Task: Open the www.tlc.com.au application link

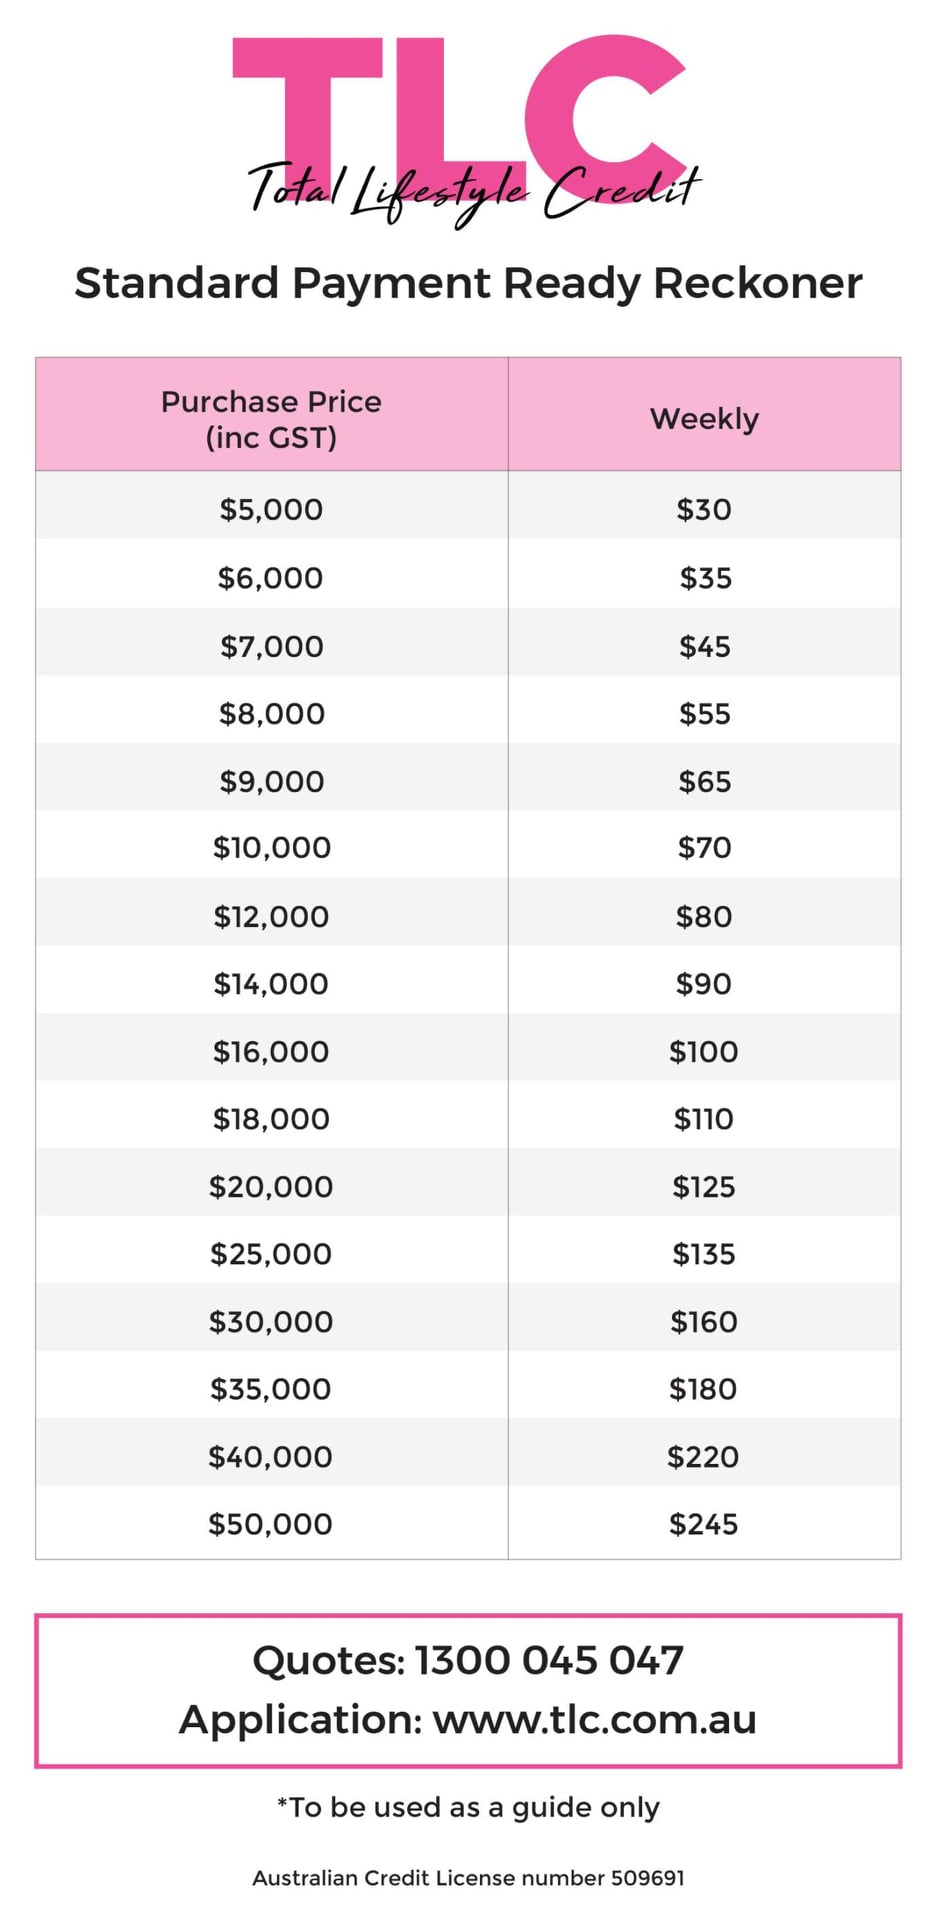Action: 594,1720
